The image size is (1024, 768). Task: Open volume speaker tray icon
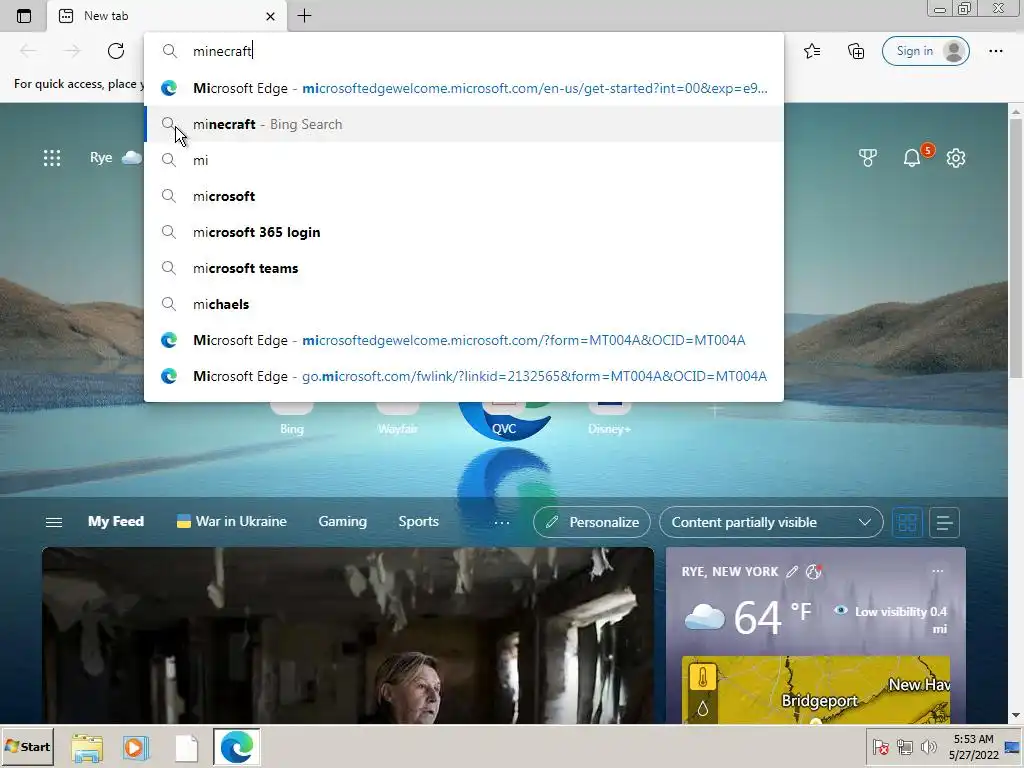[928, 746]
